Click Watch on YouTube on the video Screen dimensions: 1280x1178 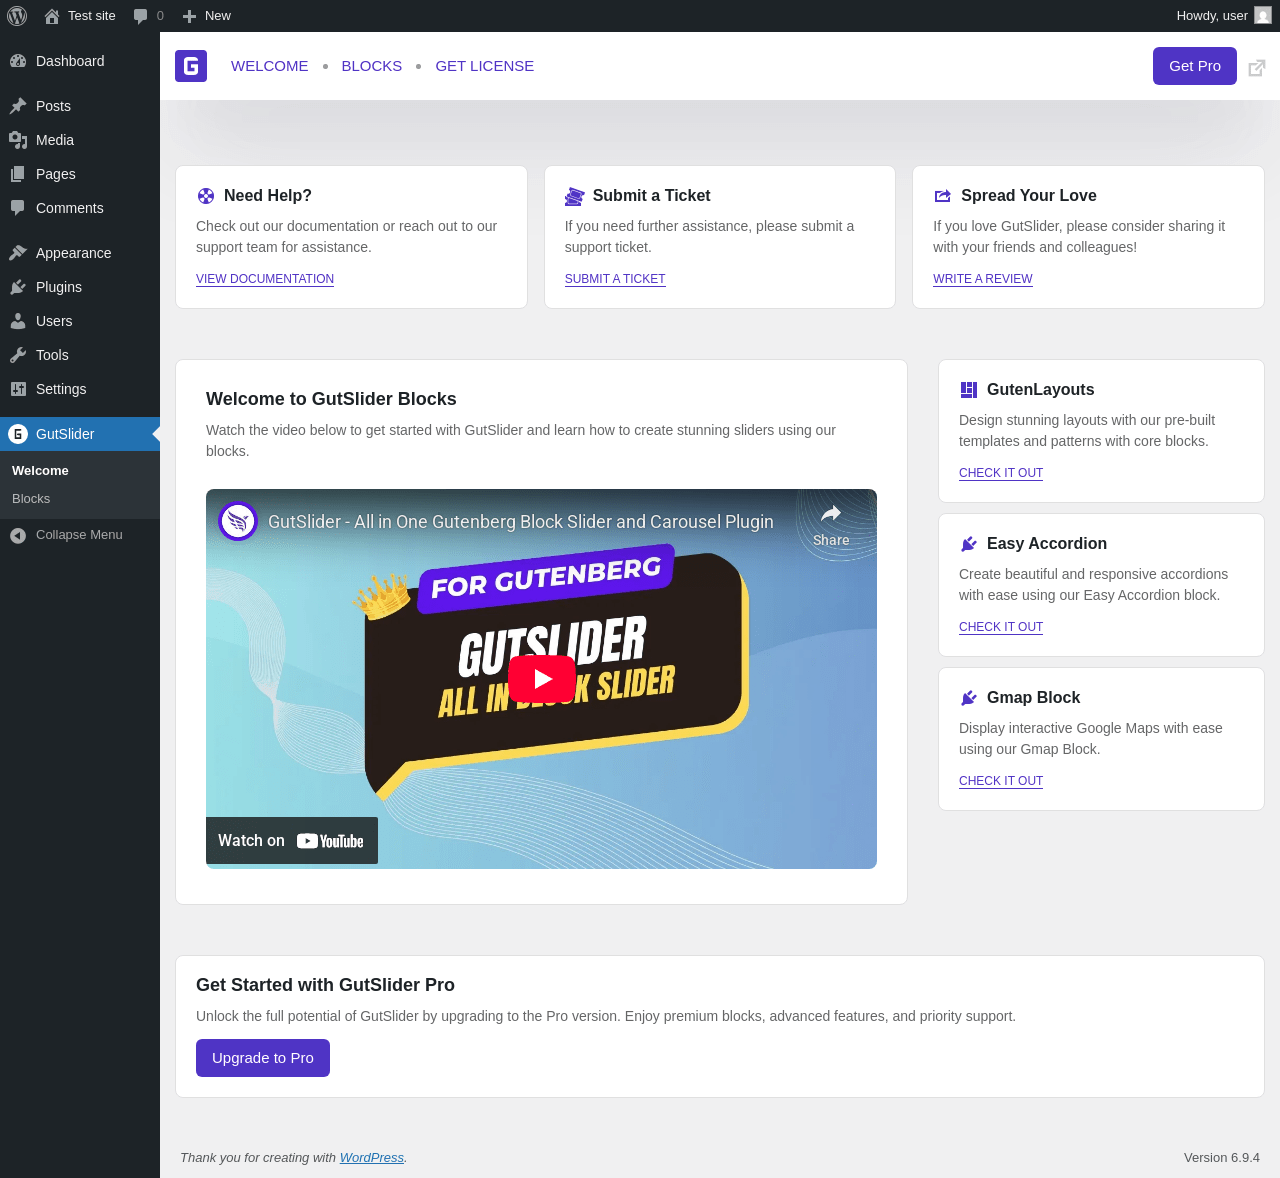point(292,841)
